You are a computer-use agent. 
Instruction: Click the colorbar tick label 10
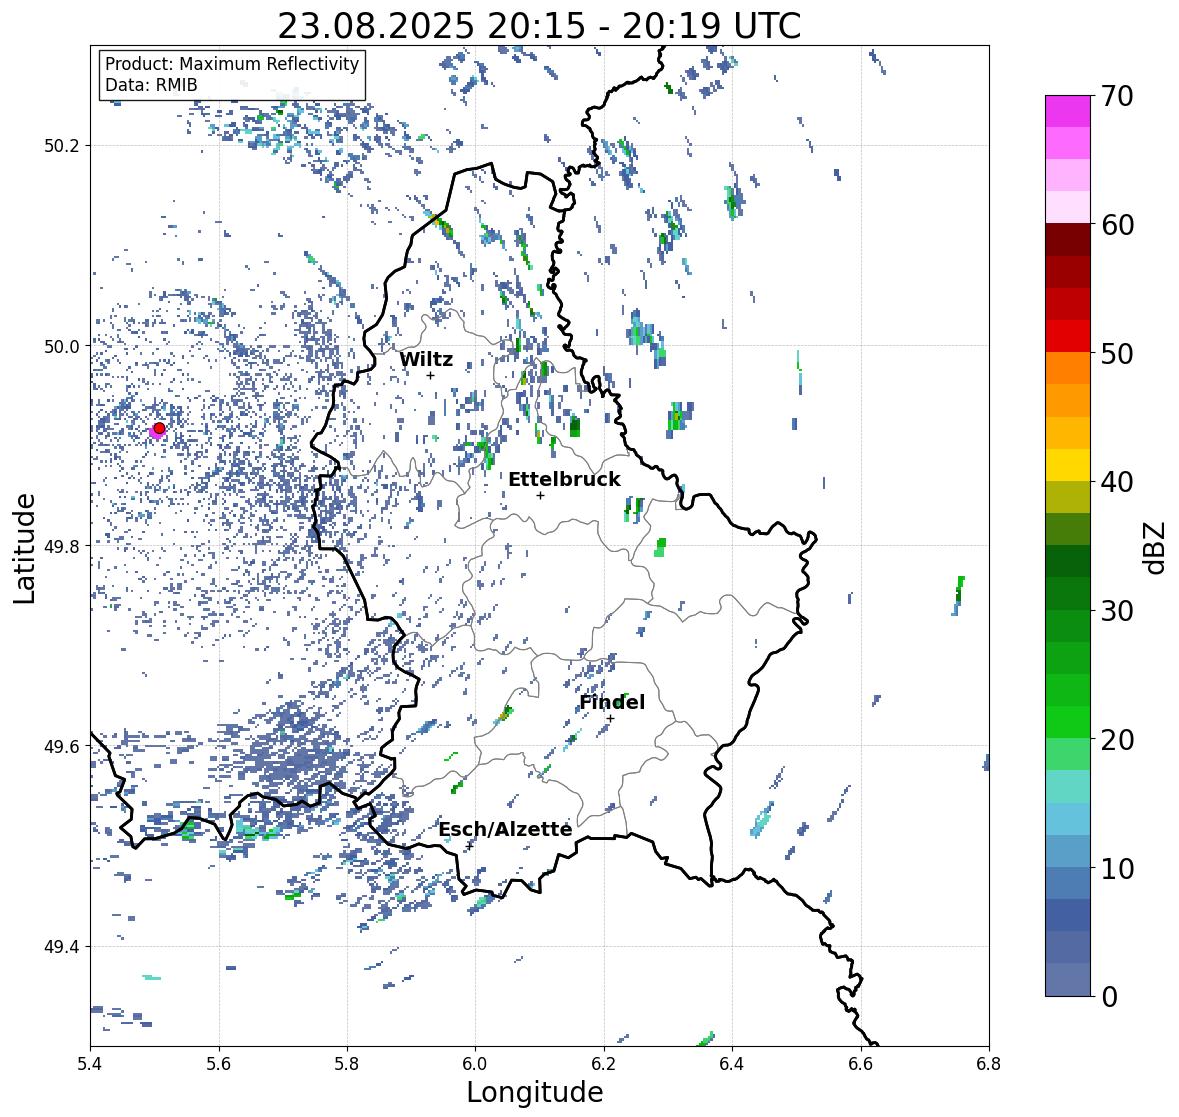(x=1117, y=868)
